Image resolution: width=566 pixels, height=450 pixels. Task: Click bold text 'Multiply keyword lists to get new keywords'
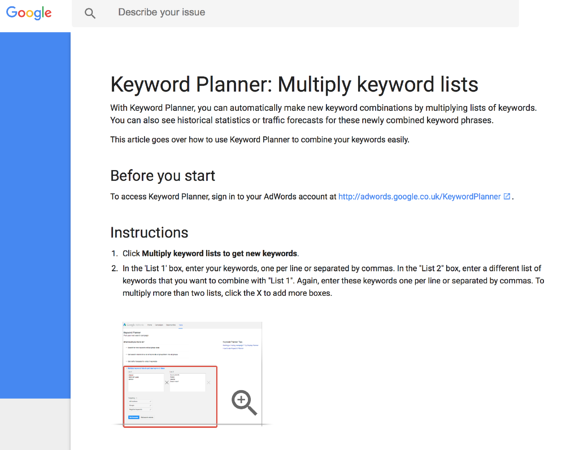[219, 253]
